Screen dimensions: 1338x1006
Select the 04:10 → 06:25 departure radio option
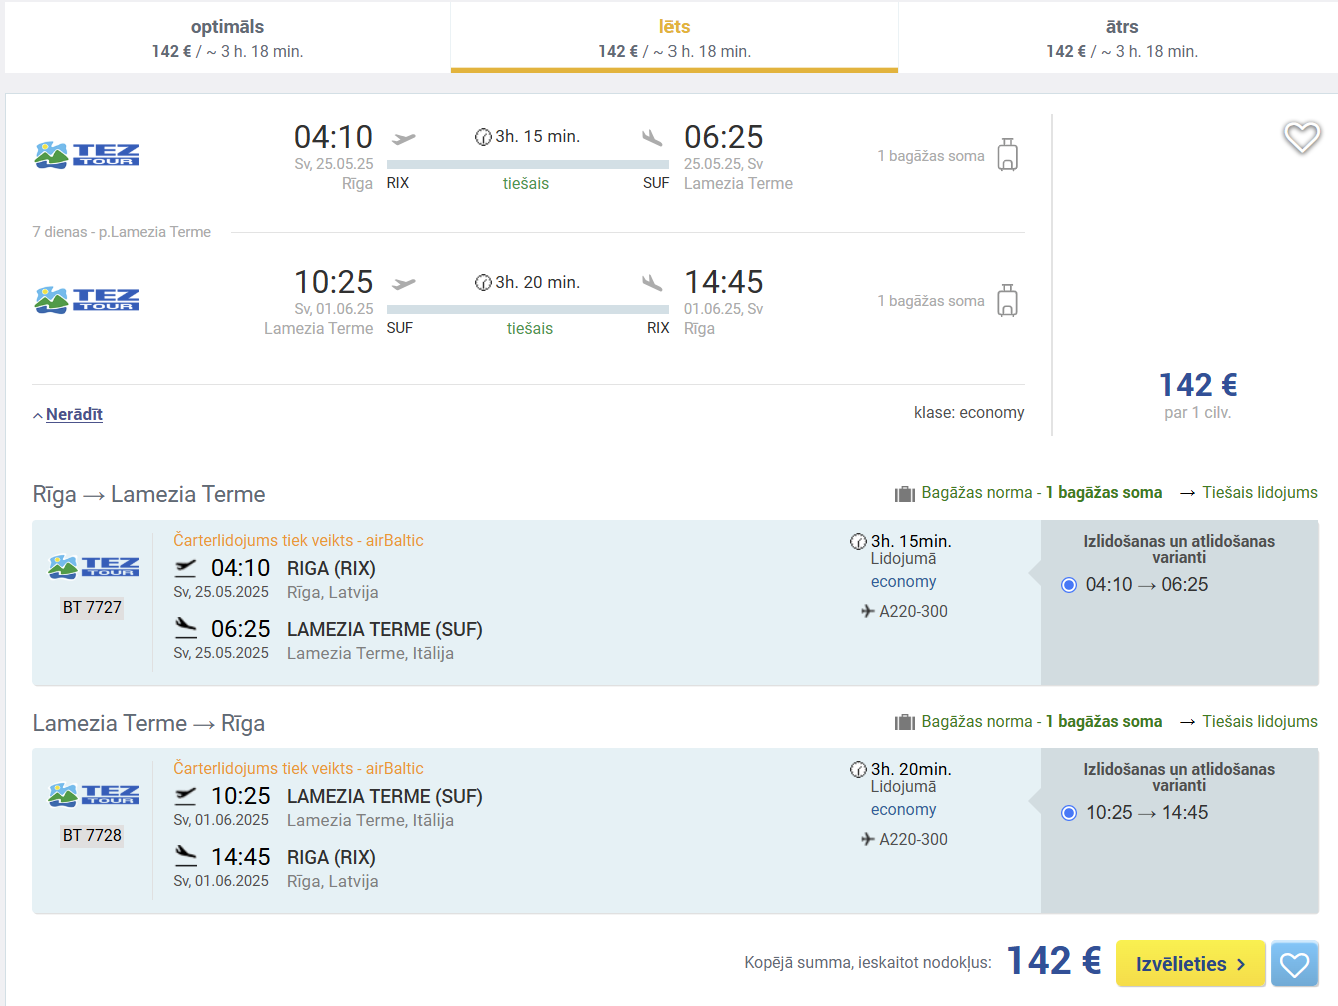(1069, 585)
